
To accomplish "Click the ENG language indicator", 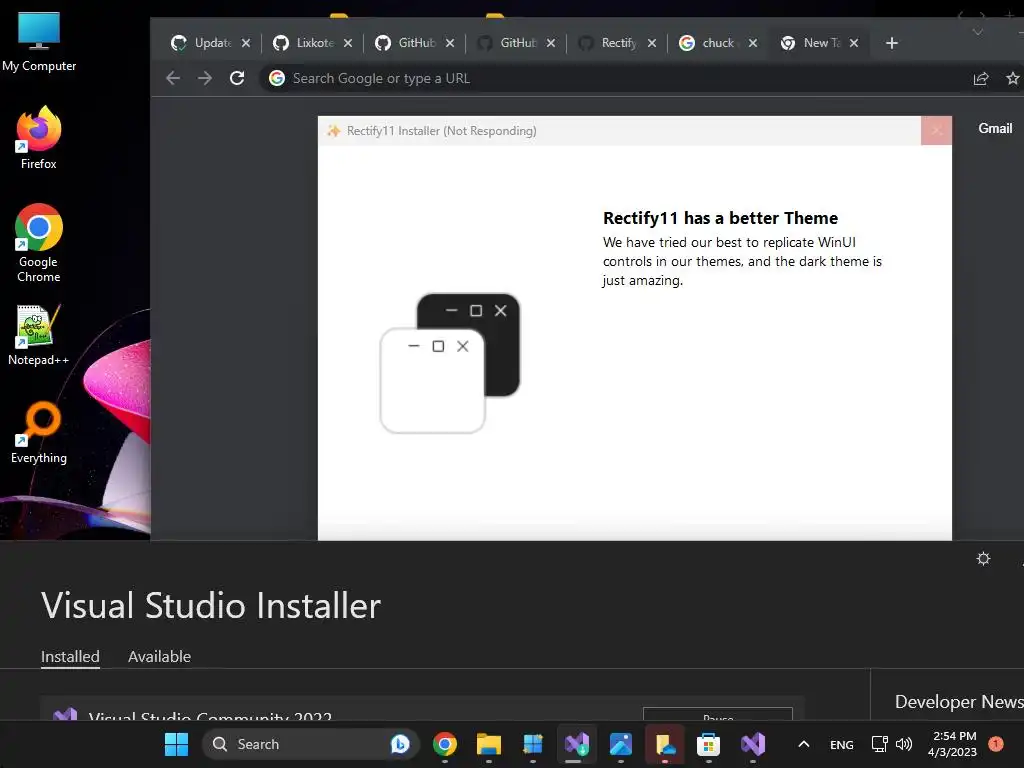I will pos(841,744).
